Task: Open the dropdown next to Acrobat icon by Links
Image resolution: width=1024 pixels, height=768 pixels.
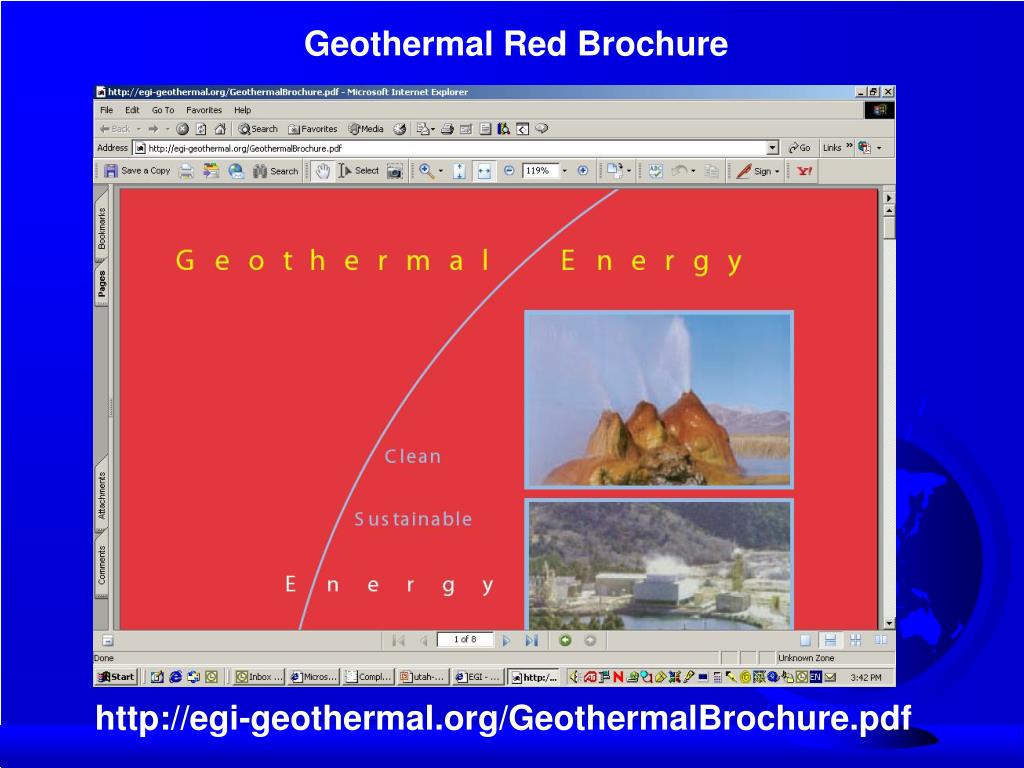Action: click(879, 148)
